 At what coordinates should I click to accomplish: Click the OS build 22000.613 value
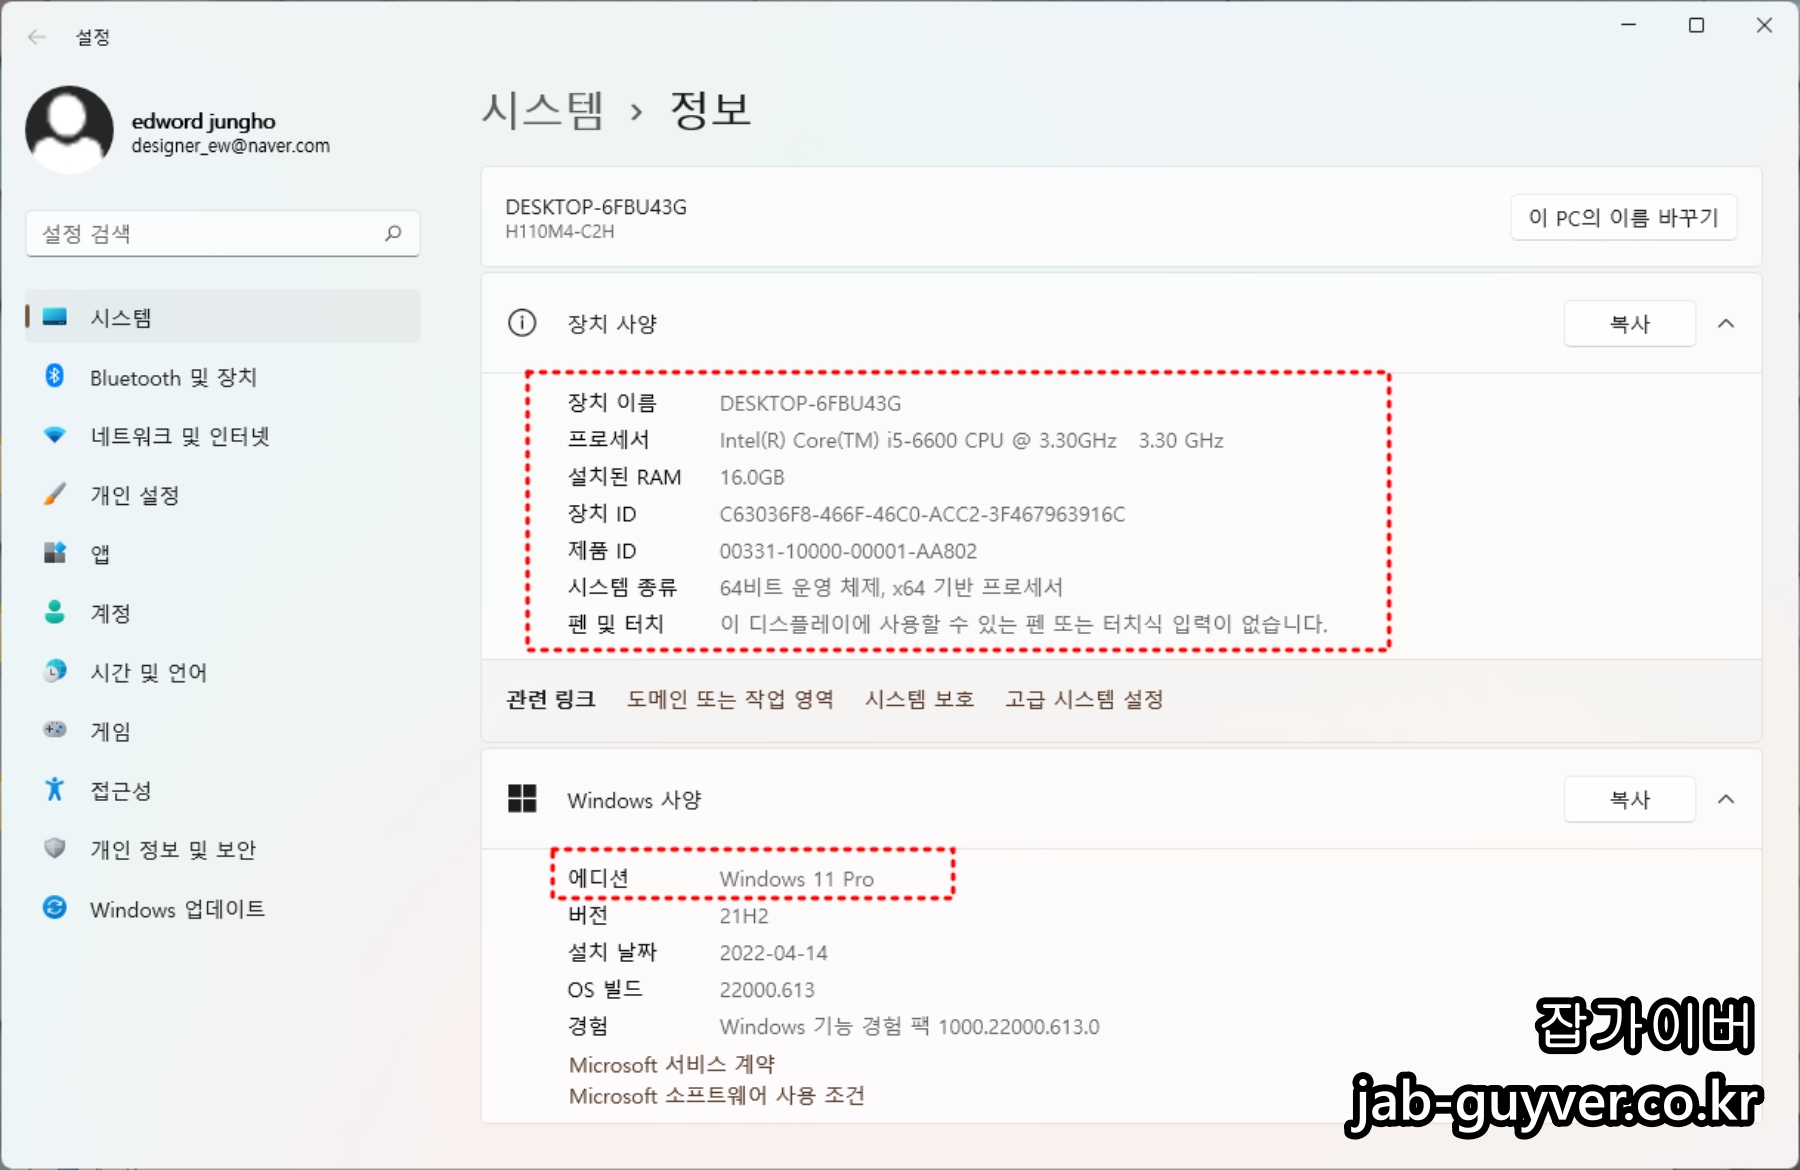(767, 990)
